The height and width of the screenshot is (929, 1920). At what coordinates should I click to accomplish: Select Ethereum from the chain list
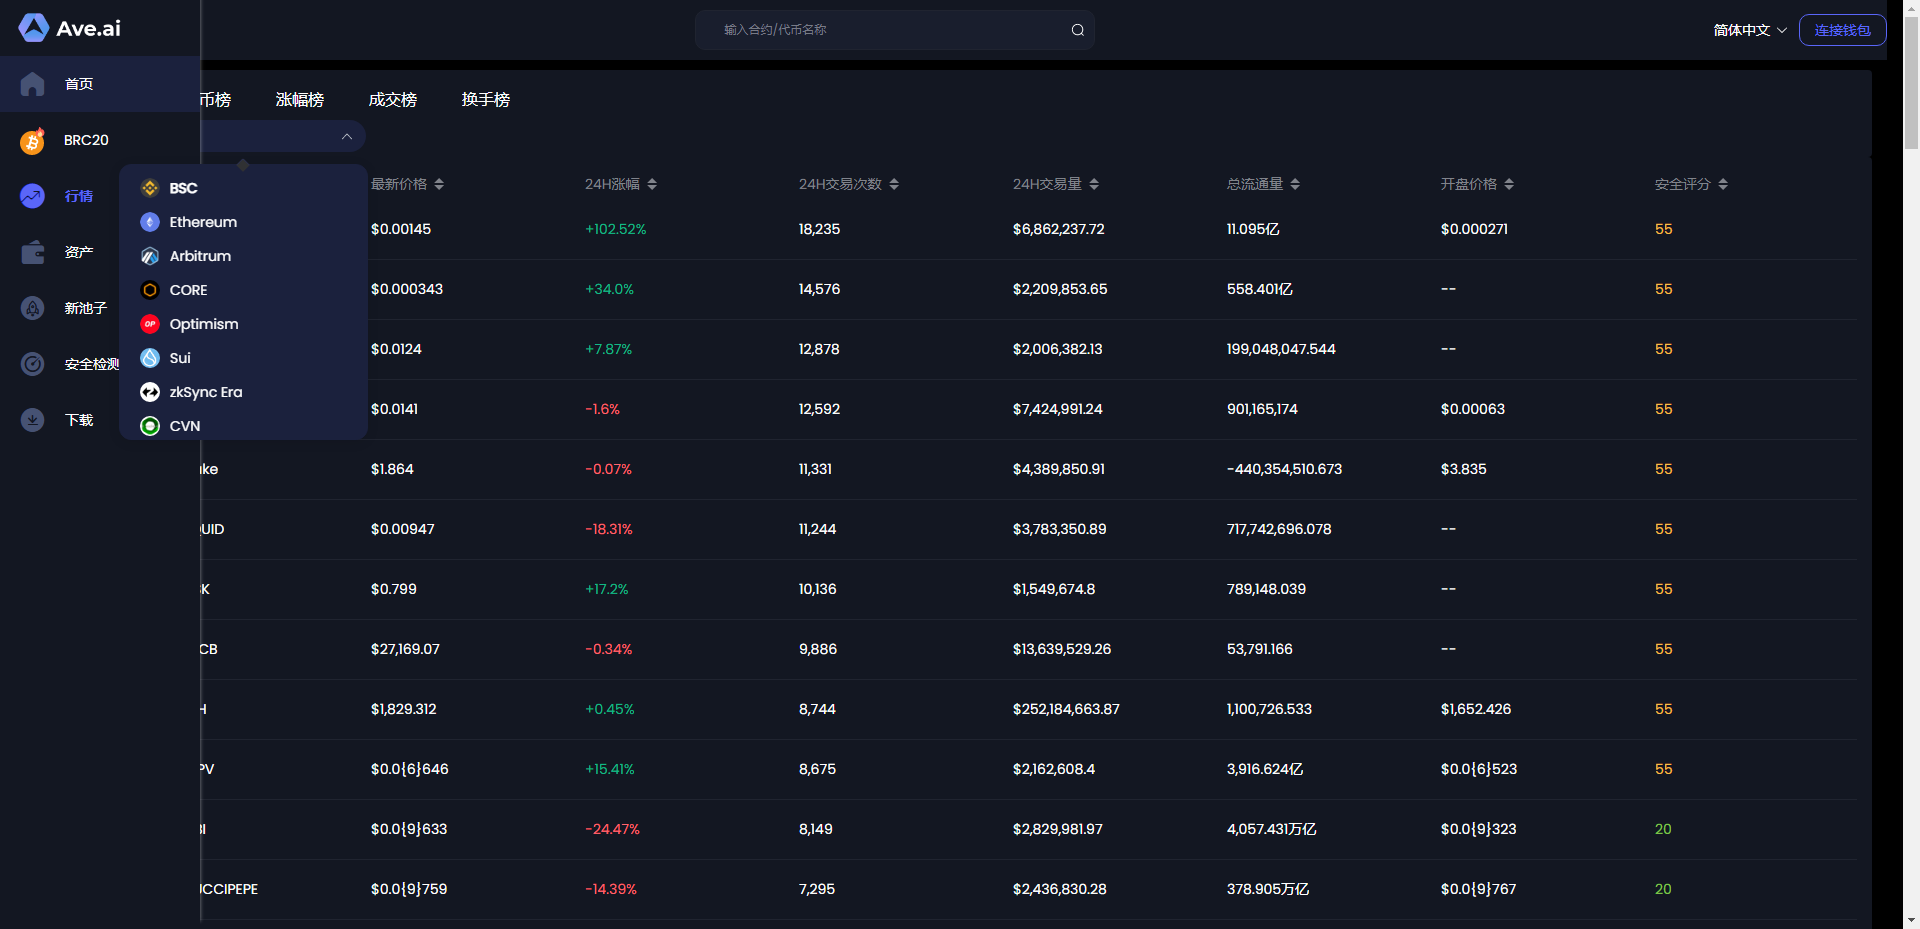[x=203, y=222]
